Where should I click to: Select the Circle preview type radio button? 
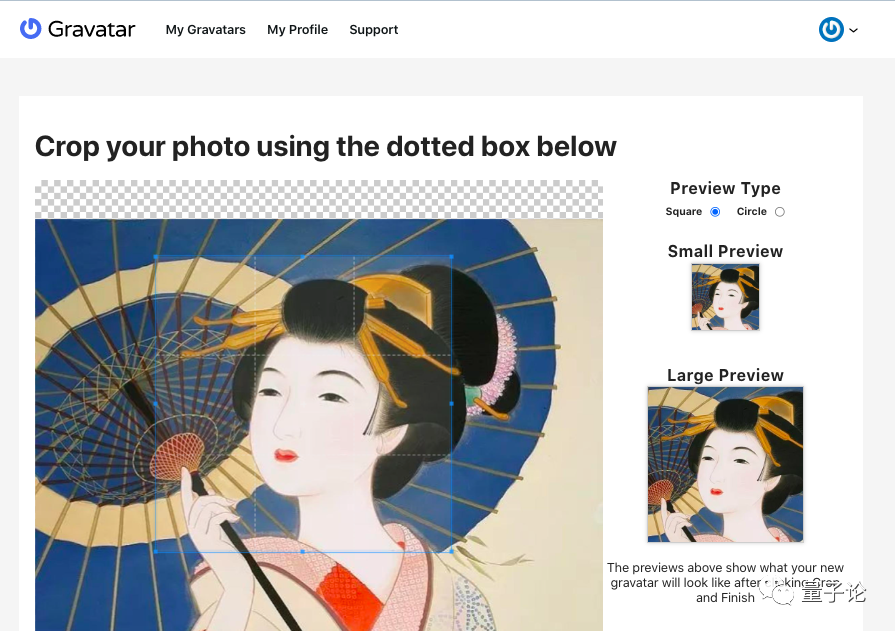pos(780,212)
